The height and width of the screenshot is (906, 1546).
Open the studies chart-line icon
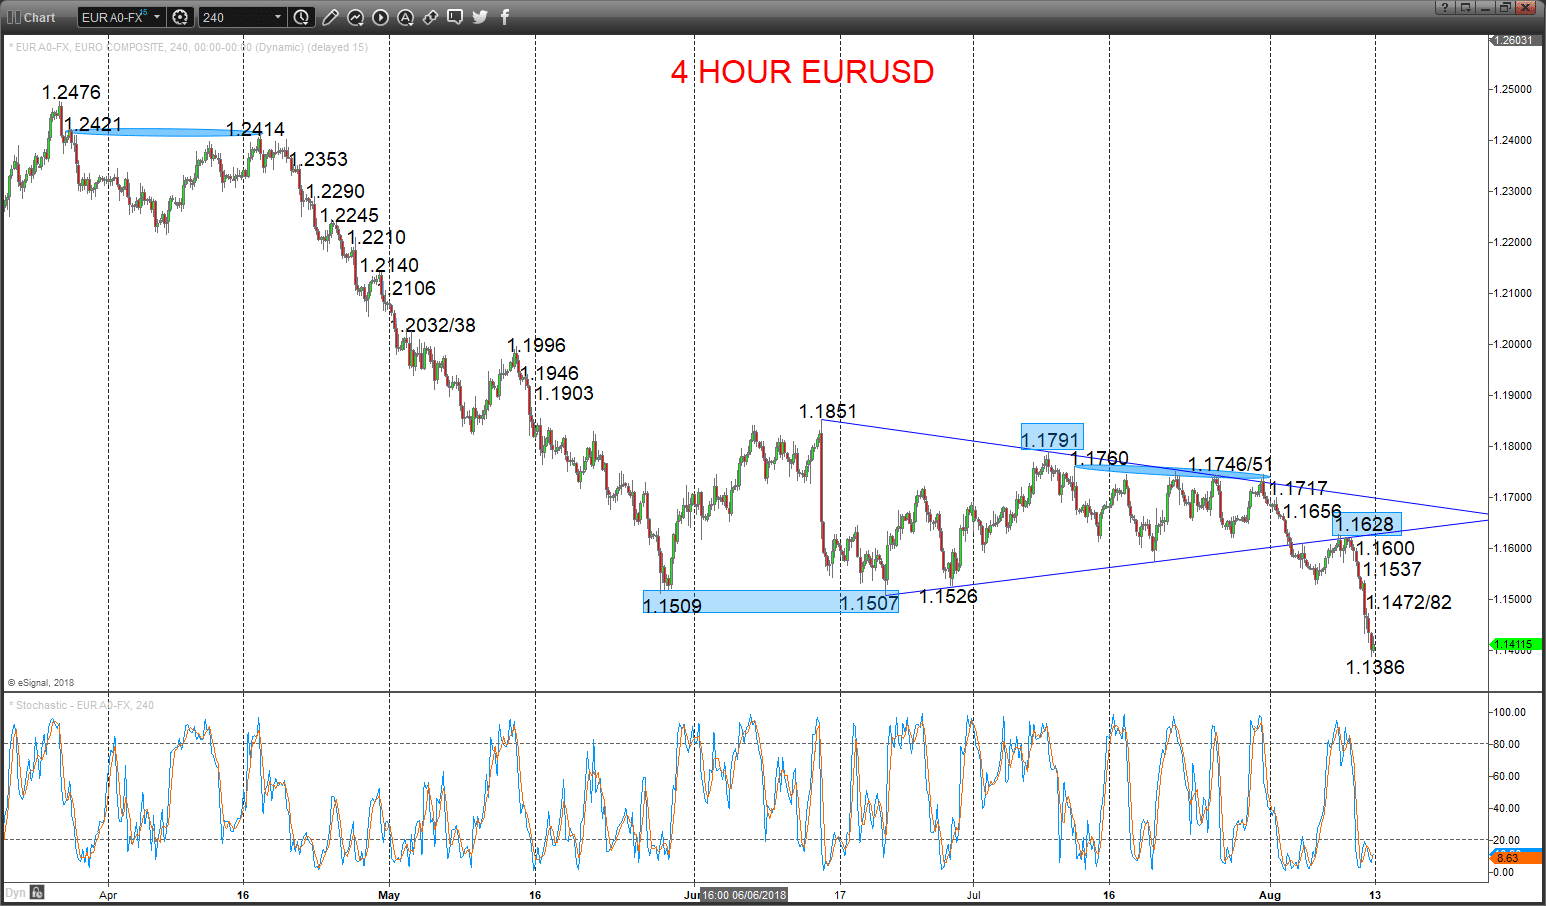(356, 17)
